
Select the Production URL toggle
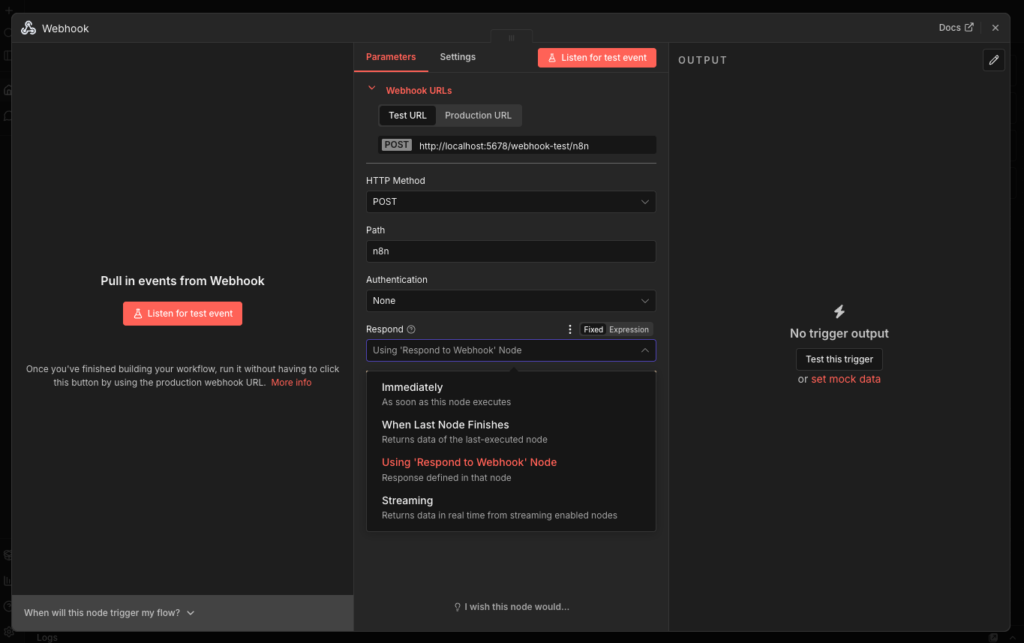478,115
